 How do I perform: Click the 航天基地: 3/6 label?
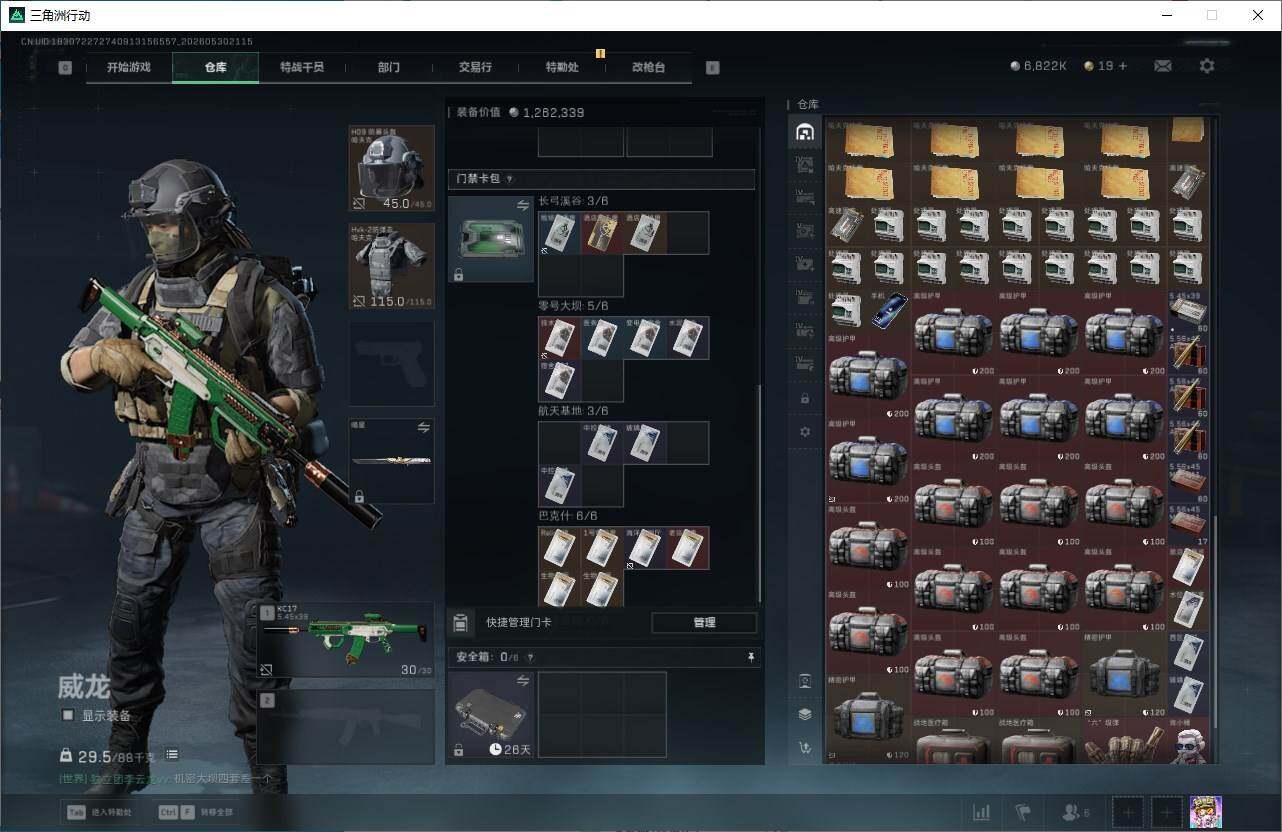pyautogui.click(x=573, y=411)
